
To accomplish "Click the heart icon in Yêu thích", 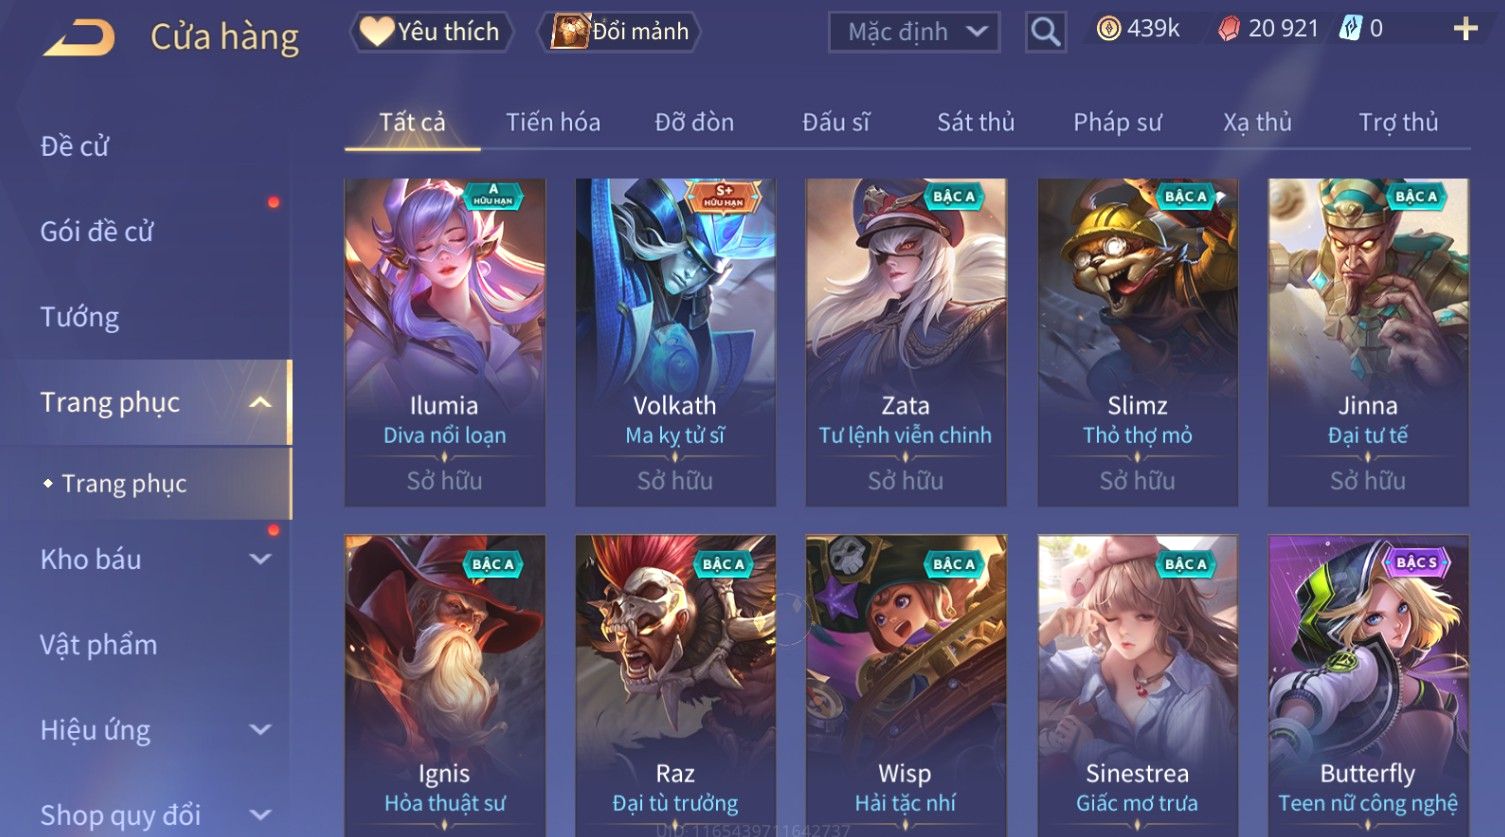I will point(377,31).
